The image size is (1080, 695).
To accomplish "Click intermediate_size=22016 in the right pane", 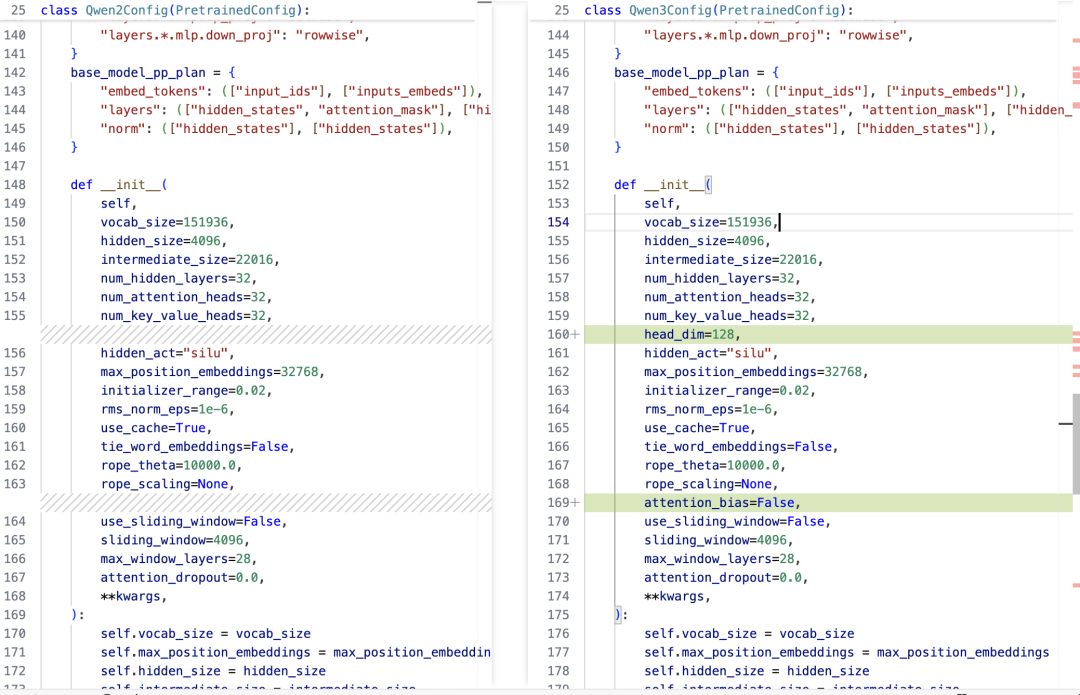I will click(734, 260).
